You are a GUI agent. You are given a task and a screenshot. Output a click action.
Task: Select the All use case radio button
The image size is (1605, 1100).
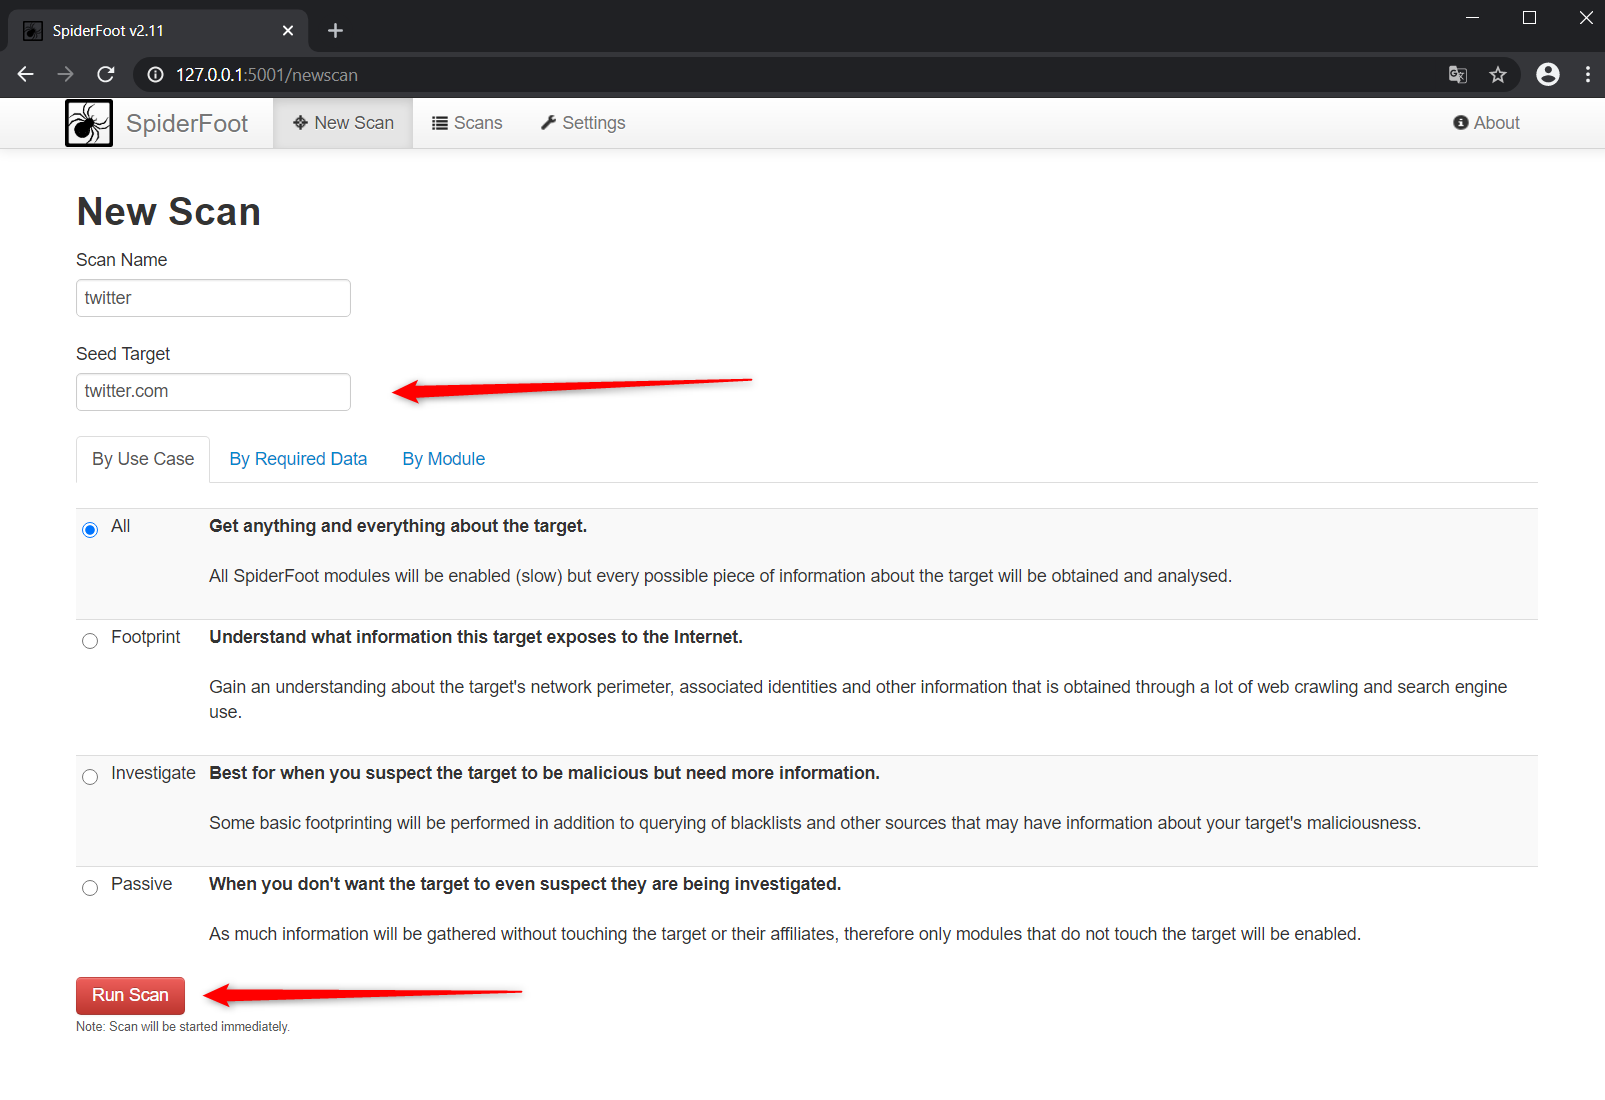pyautogui.click(x=90, y=529)
